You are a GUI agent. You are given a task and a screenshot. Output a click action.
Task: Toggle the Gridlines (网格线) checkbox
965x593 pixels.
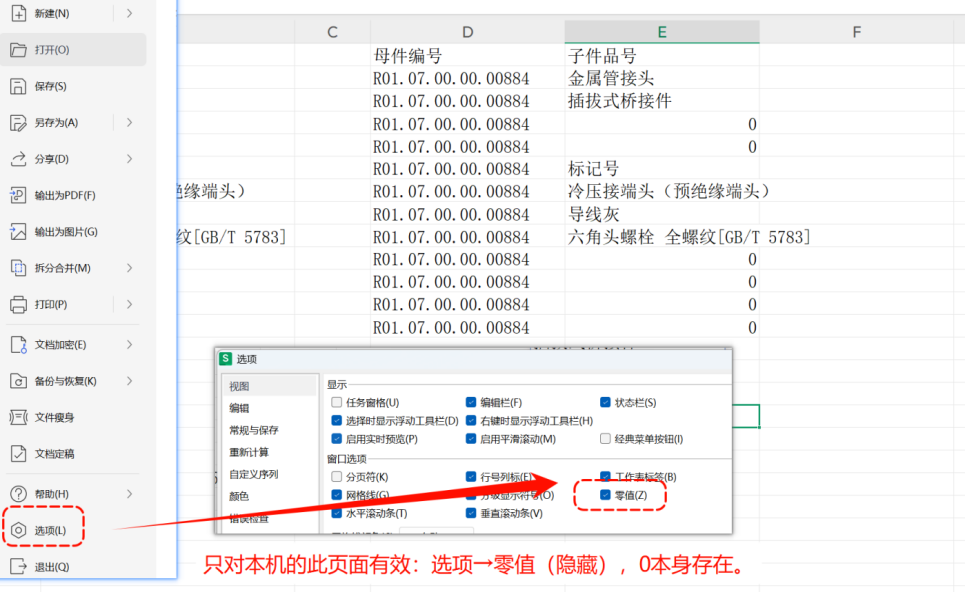coord(337,495)
